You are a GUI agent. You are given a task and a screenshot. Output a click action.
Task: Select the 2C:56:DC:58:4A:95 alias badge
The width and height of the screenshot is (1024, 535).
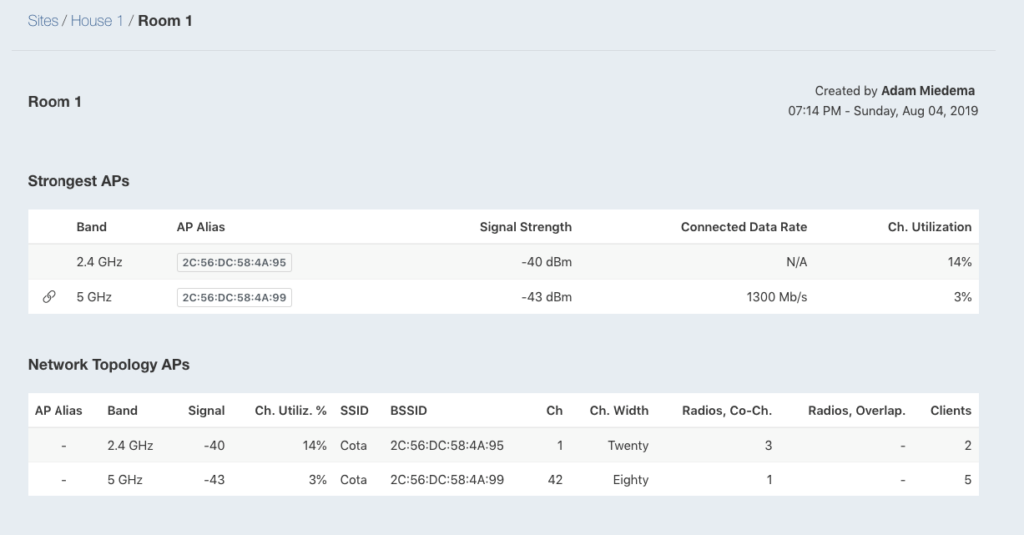coord(234,262)
